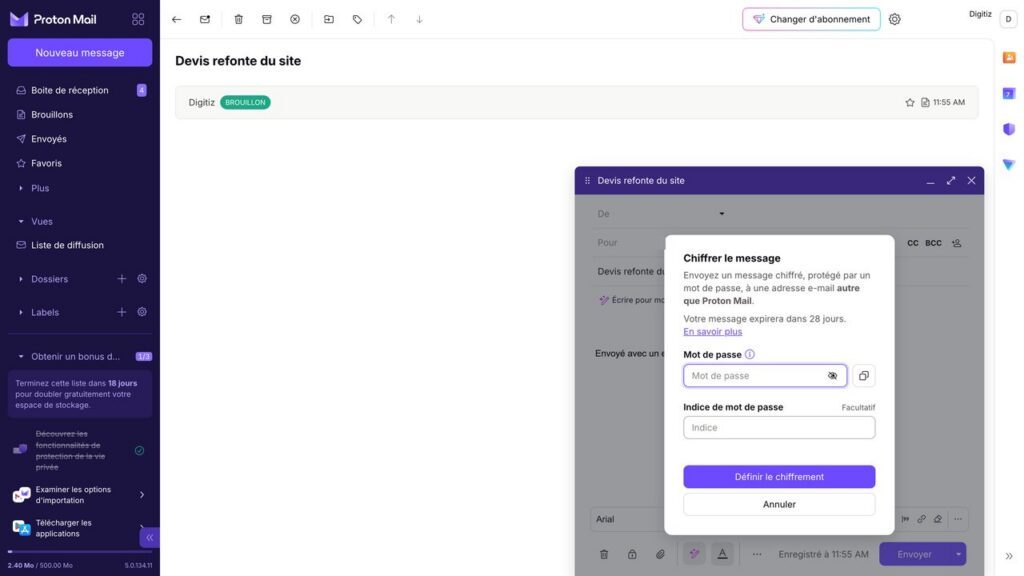This screenshot has width=1024, height=576.
Task: Expand the Plus section in sidebar
Action: [21, 188]
